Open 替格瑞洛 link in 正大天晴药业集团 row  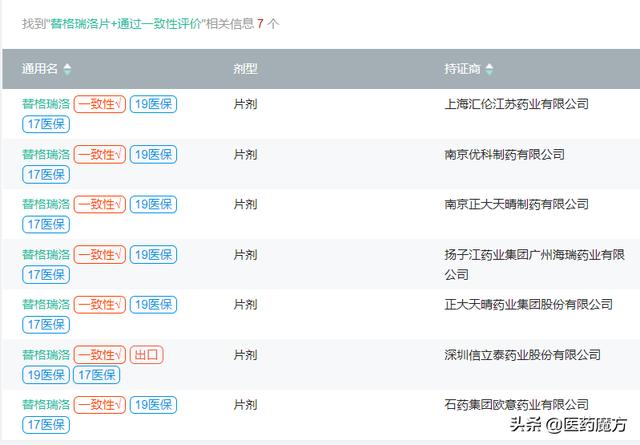46,304
